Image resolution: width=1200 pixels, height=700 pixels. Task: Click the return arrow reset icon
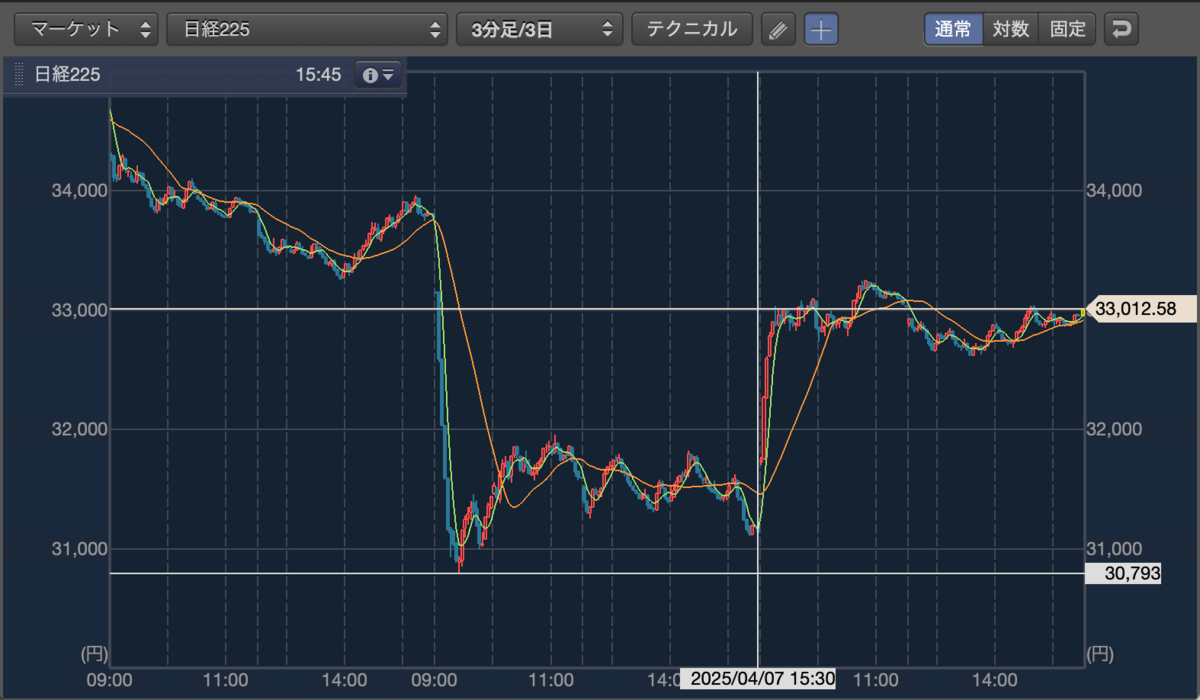[1121, 29]
